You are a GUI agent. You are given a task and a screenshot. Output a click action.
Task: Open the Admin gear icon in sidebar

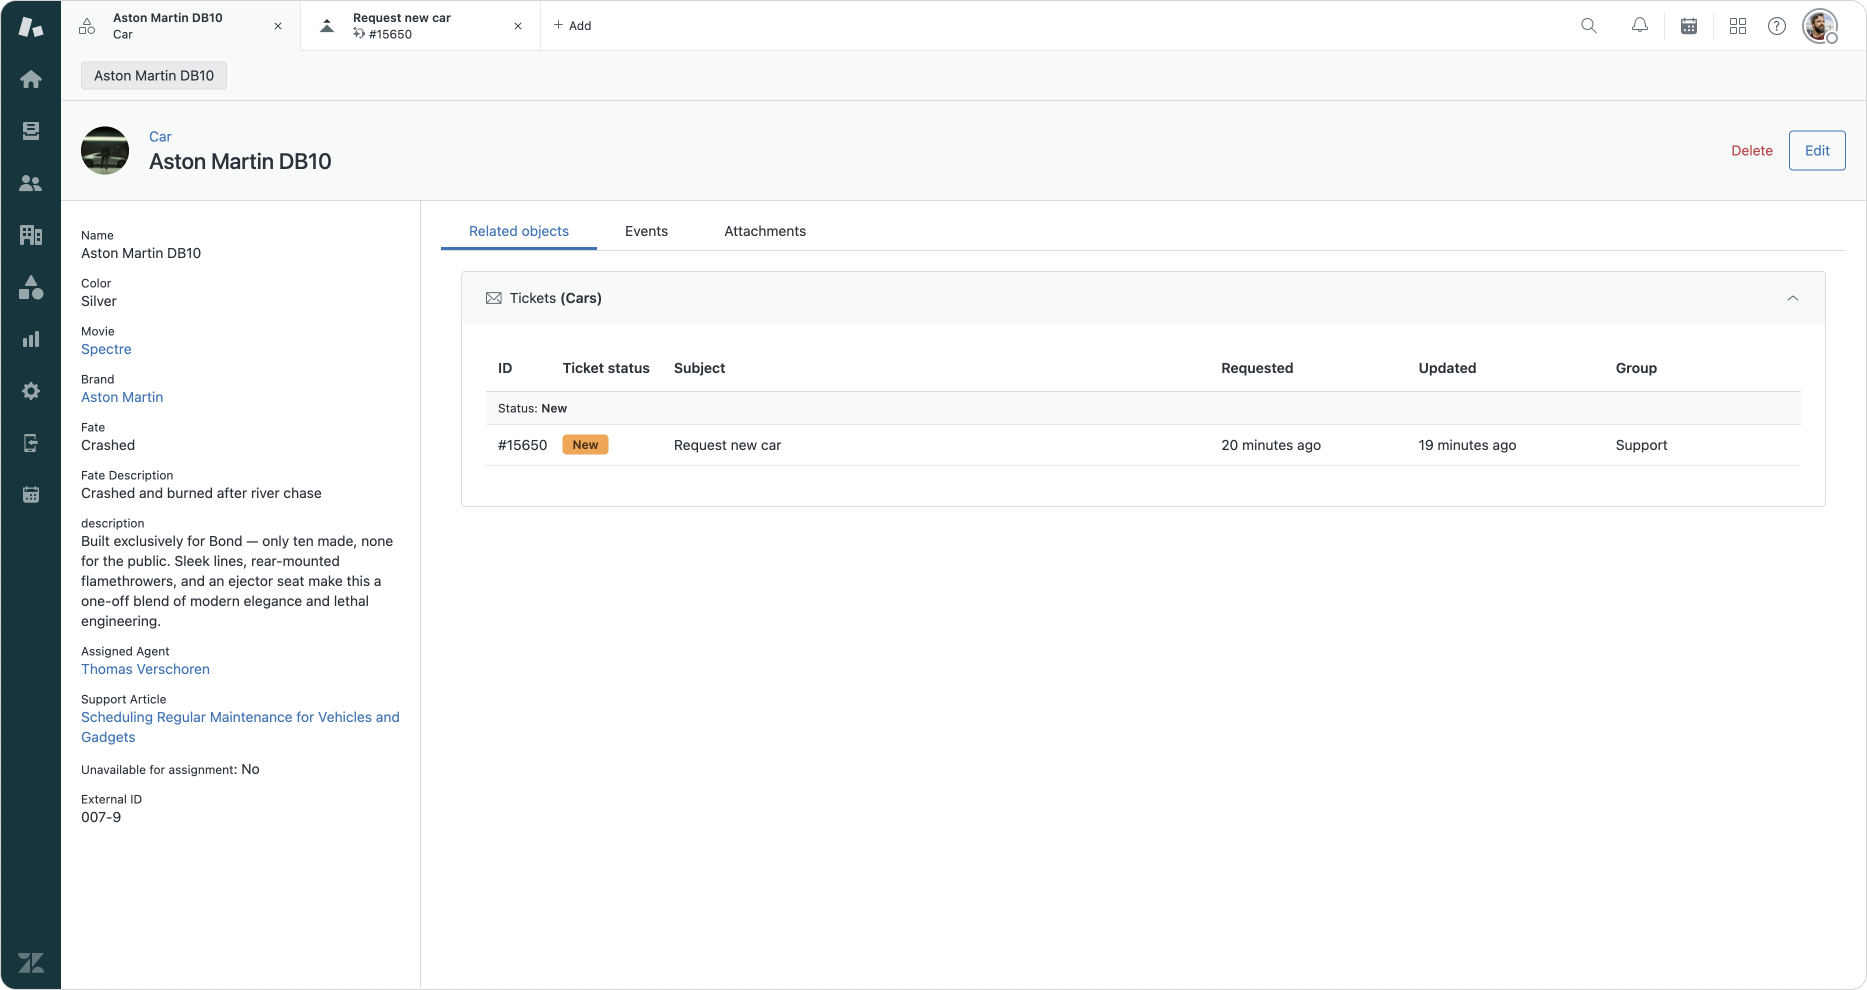pyautogui.click(x=31, y=391)
